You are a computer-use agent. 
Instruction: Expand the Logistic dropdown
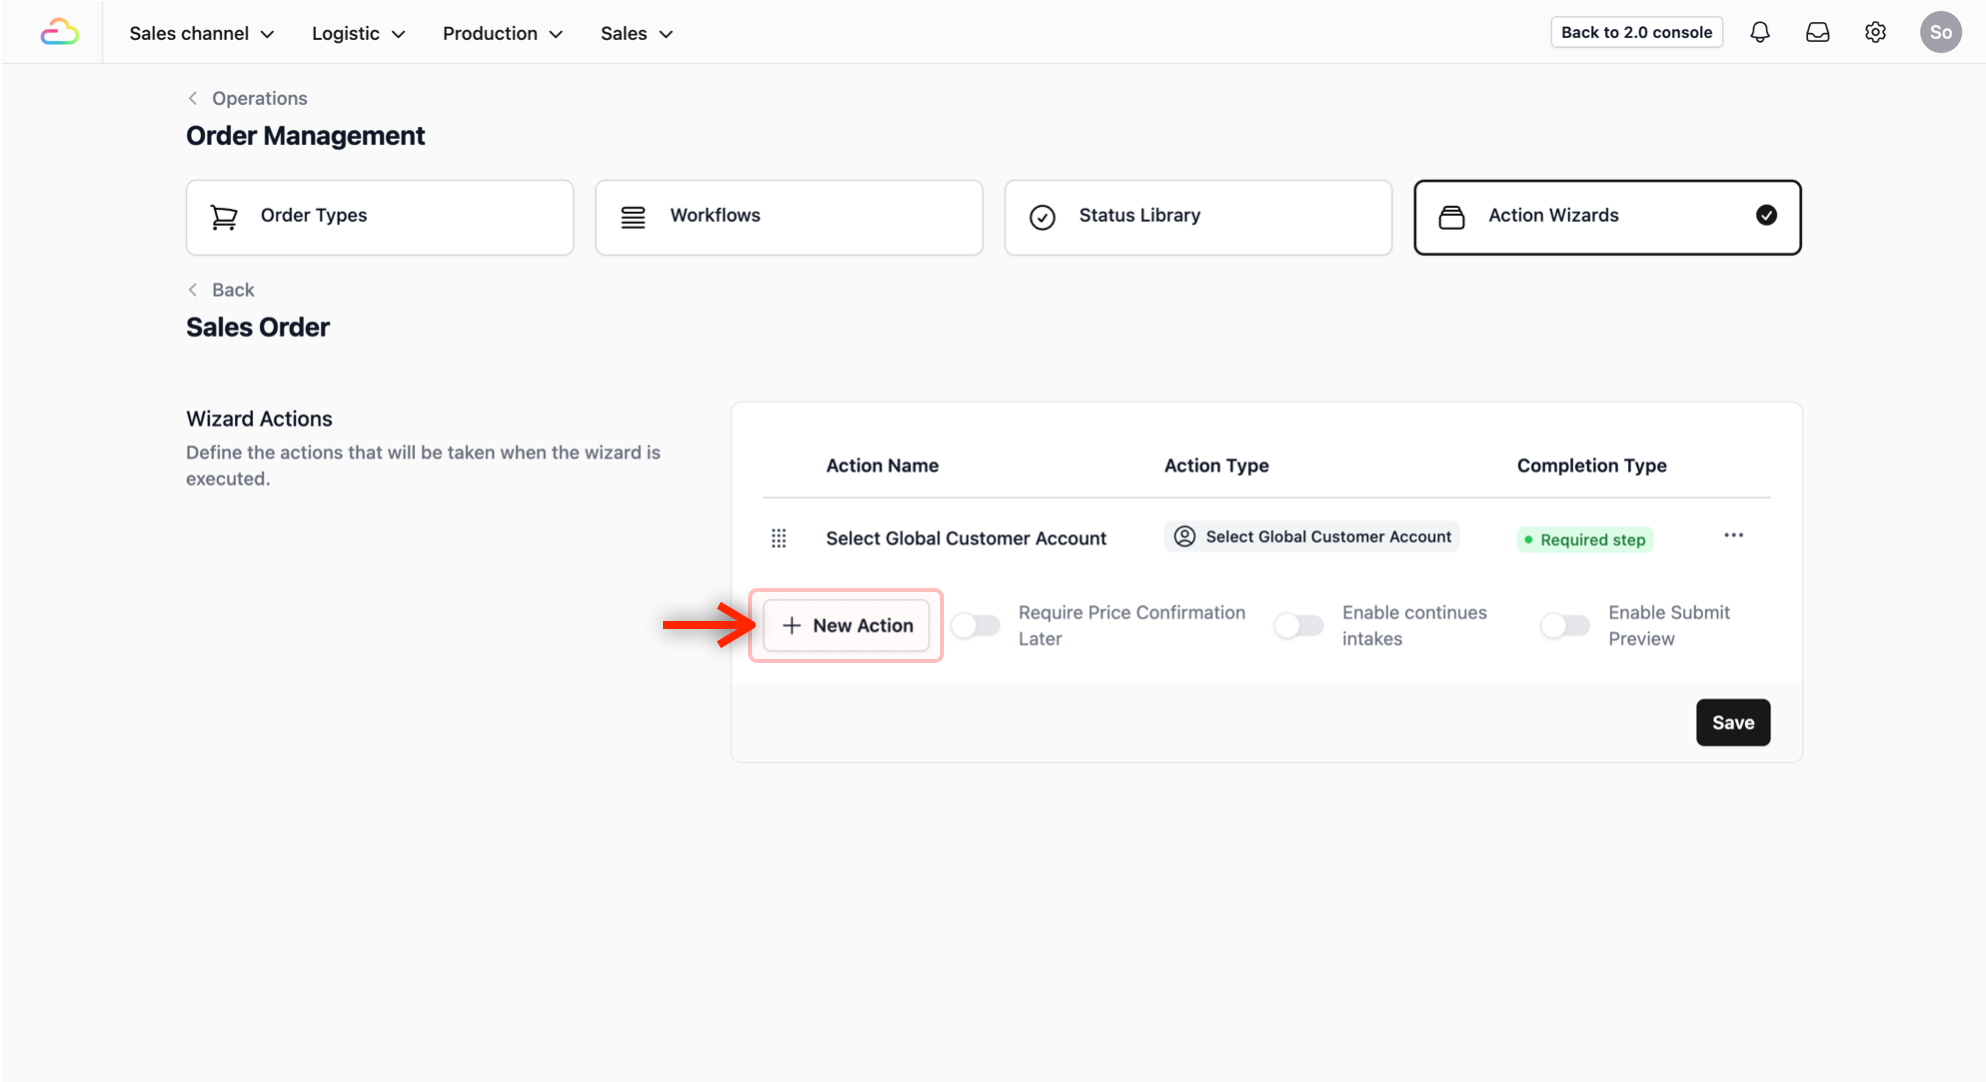(358, 33)
